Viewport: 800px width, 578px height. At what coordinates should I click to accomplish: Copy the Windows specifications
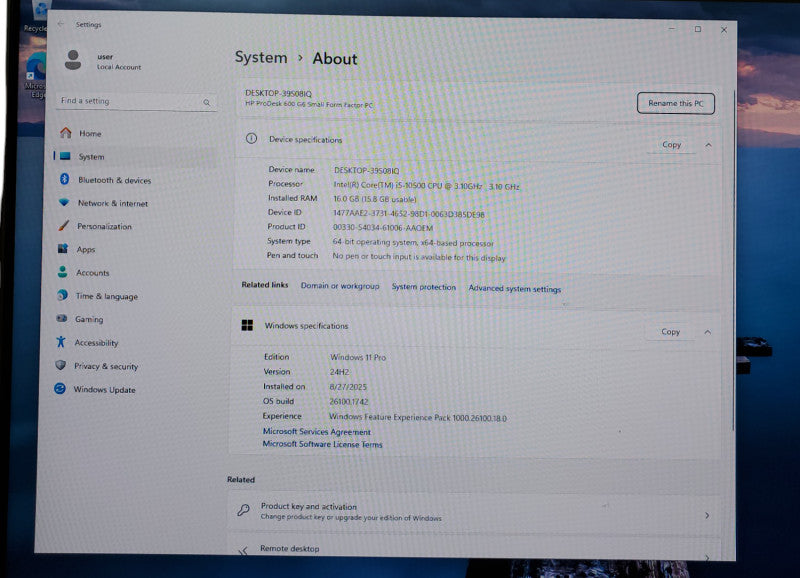point(670,332)
